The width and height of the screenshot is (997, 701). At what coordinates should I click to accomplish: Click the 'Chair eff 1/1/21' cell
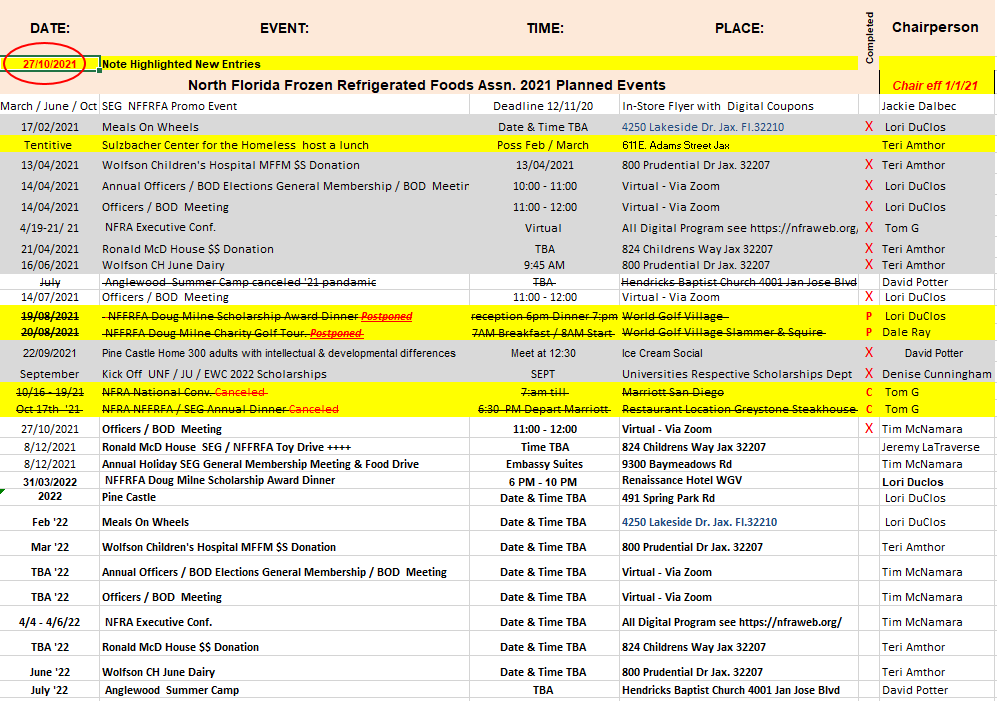(935, 85)
